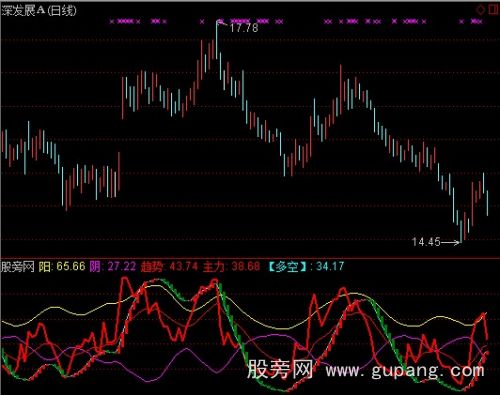Click the 股旁网 indicator name label

click(18, 267)
